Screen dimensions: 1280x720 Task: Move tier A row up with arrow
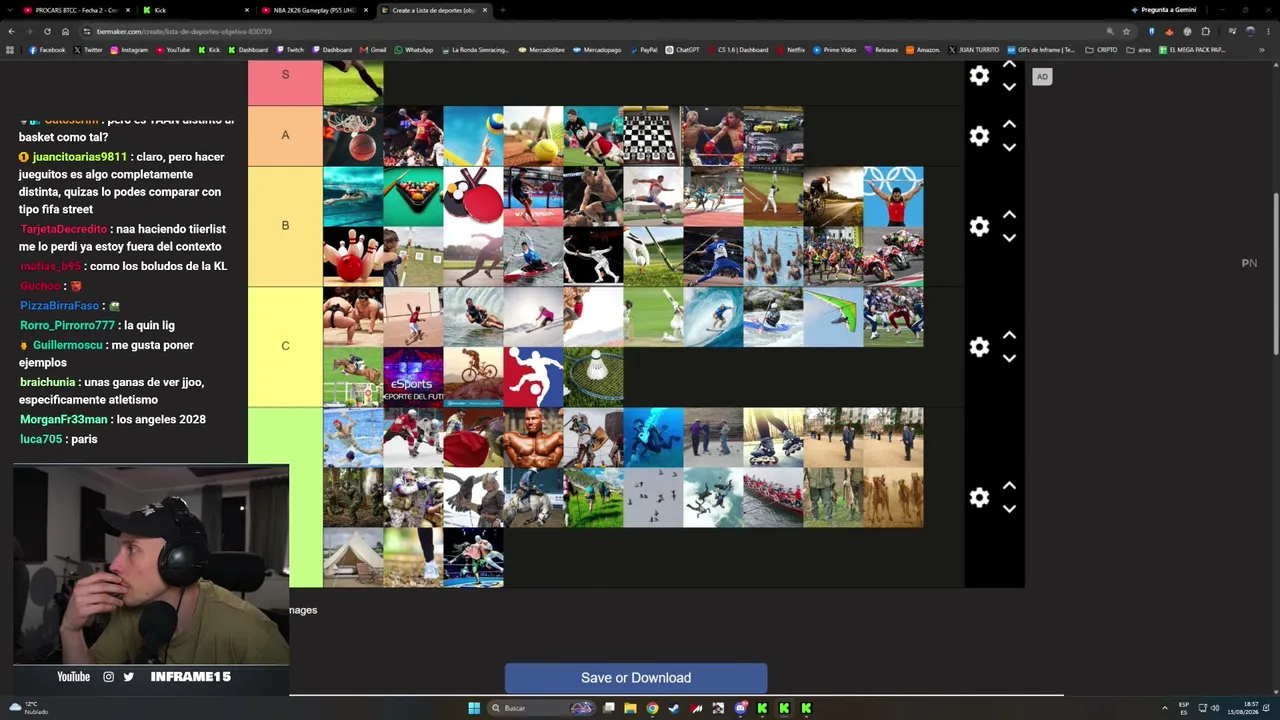(x=1009, y=124)
